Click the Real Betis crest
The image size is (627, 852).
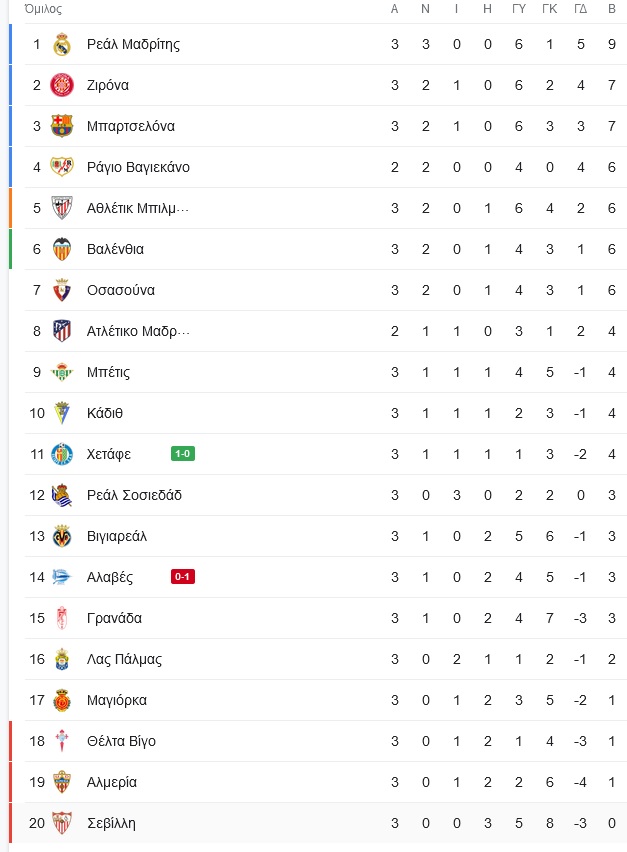click(62, 372)
